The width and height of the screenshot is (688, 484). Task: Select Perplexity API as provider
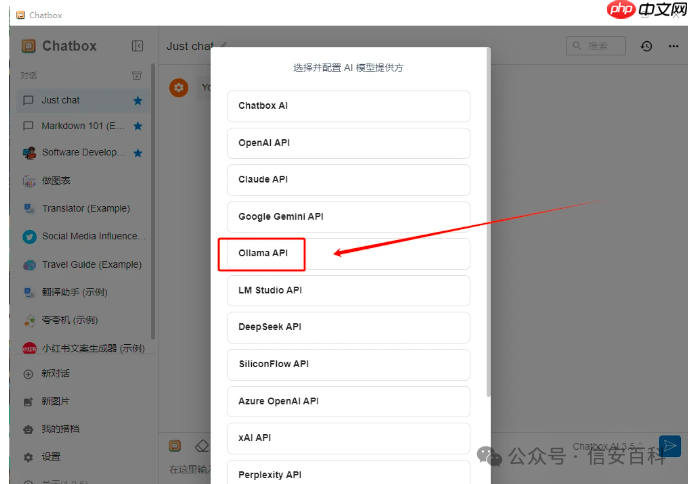(x=348, y=472)
